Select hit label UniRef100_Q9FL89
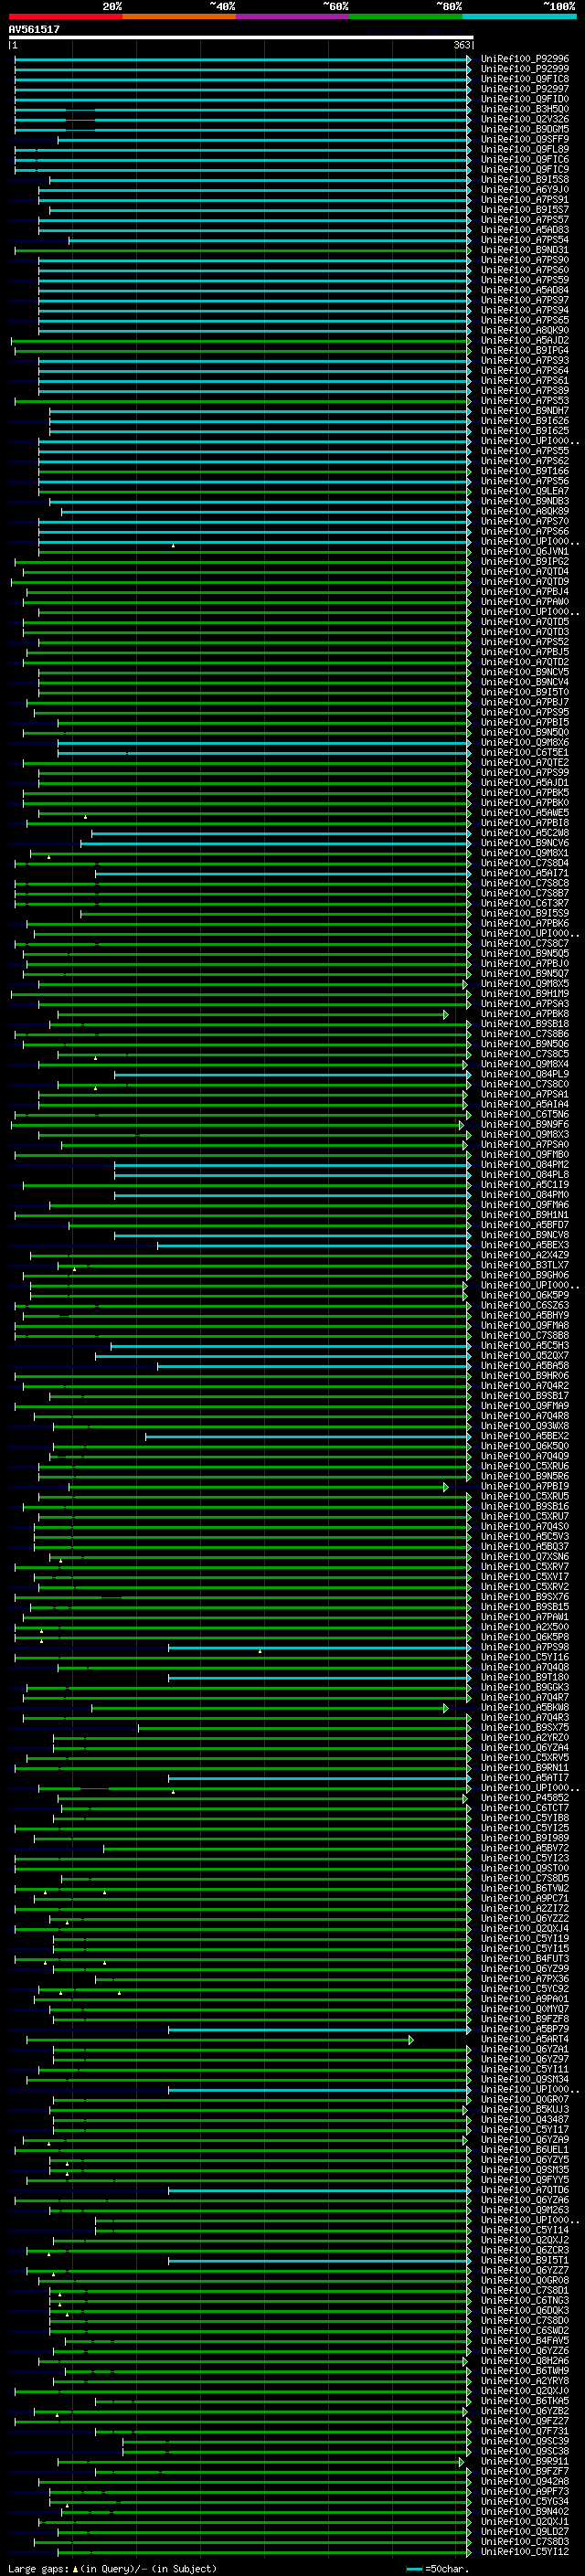Screen dimensions: 585x2576 click(x=525, y=150)
